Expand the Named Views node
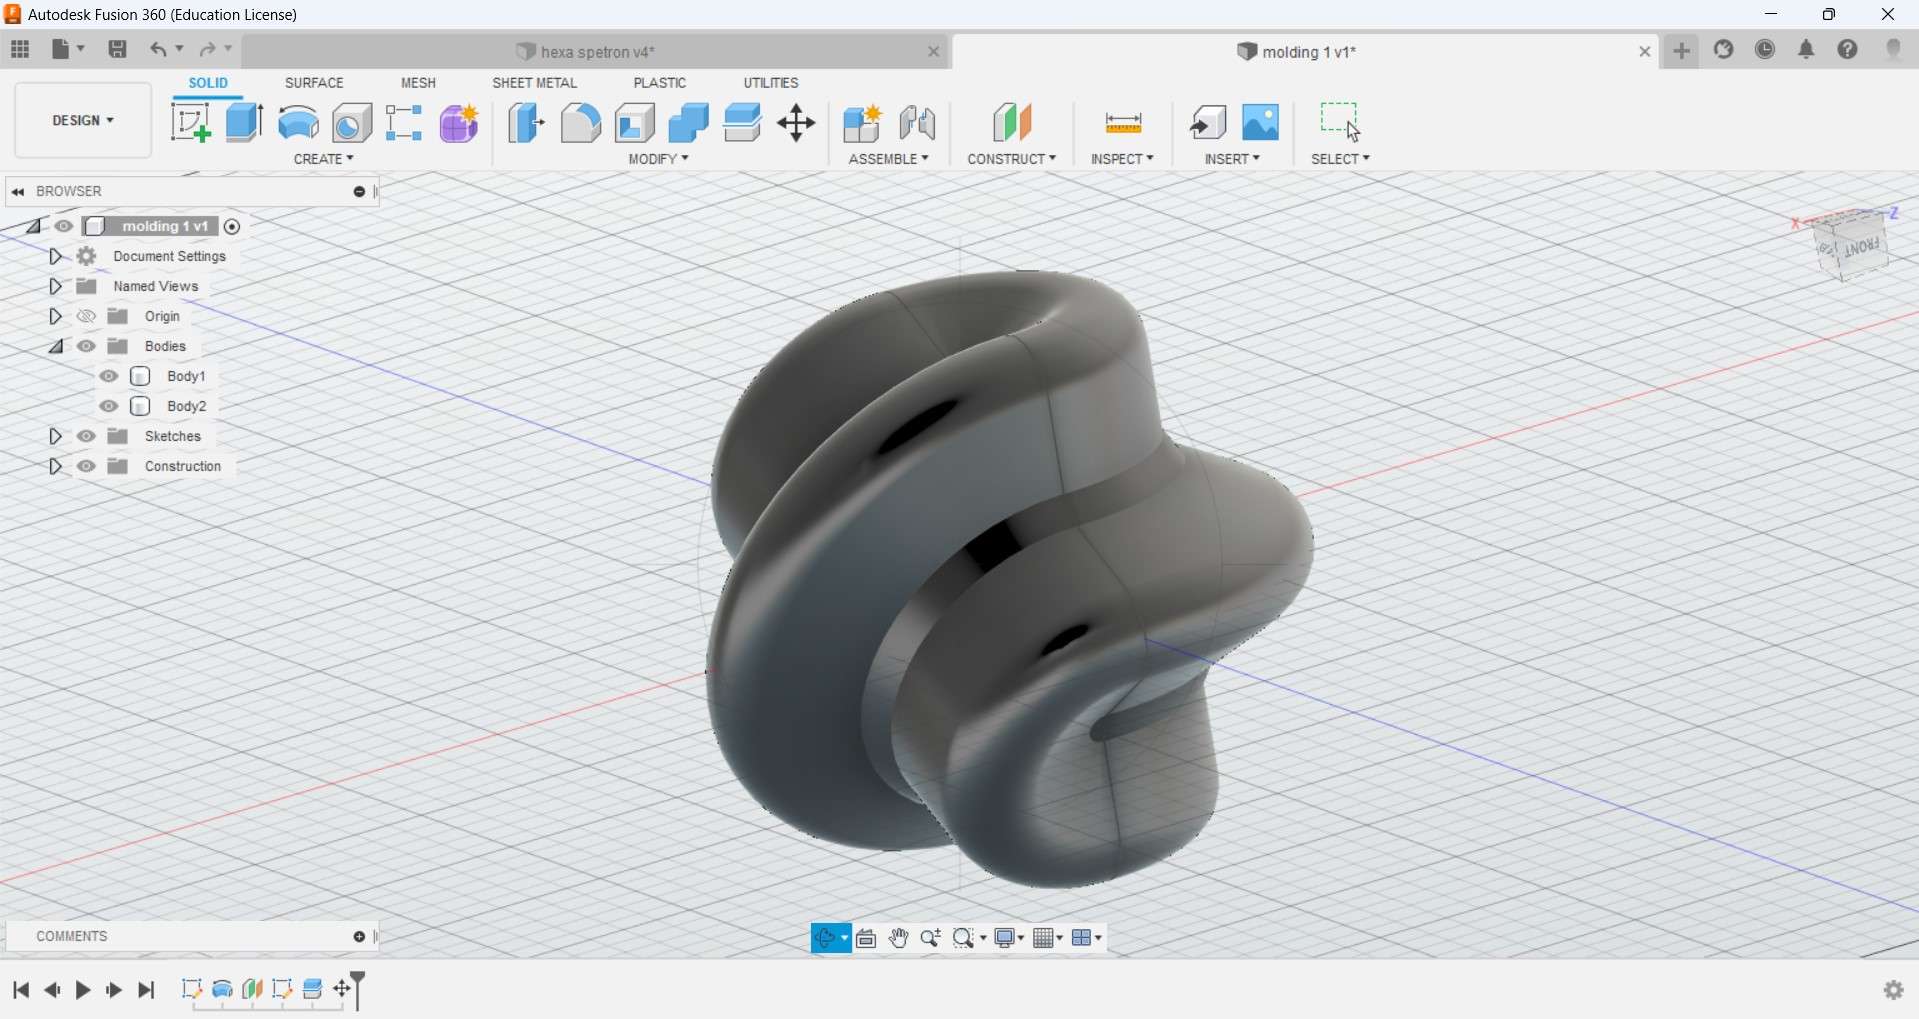The image size is (1919, 1019). coord(56,287)
